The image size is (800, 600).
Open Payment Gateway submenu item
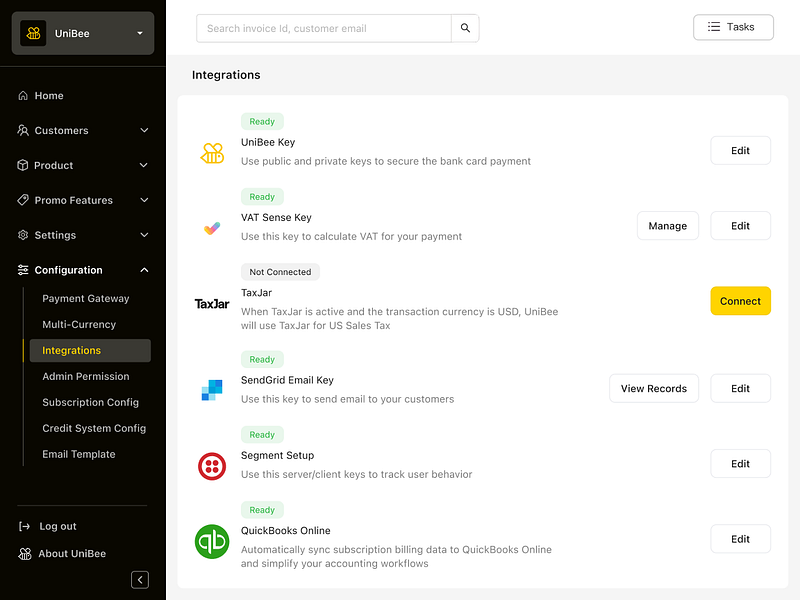(x=86, y=298)
